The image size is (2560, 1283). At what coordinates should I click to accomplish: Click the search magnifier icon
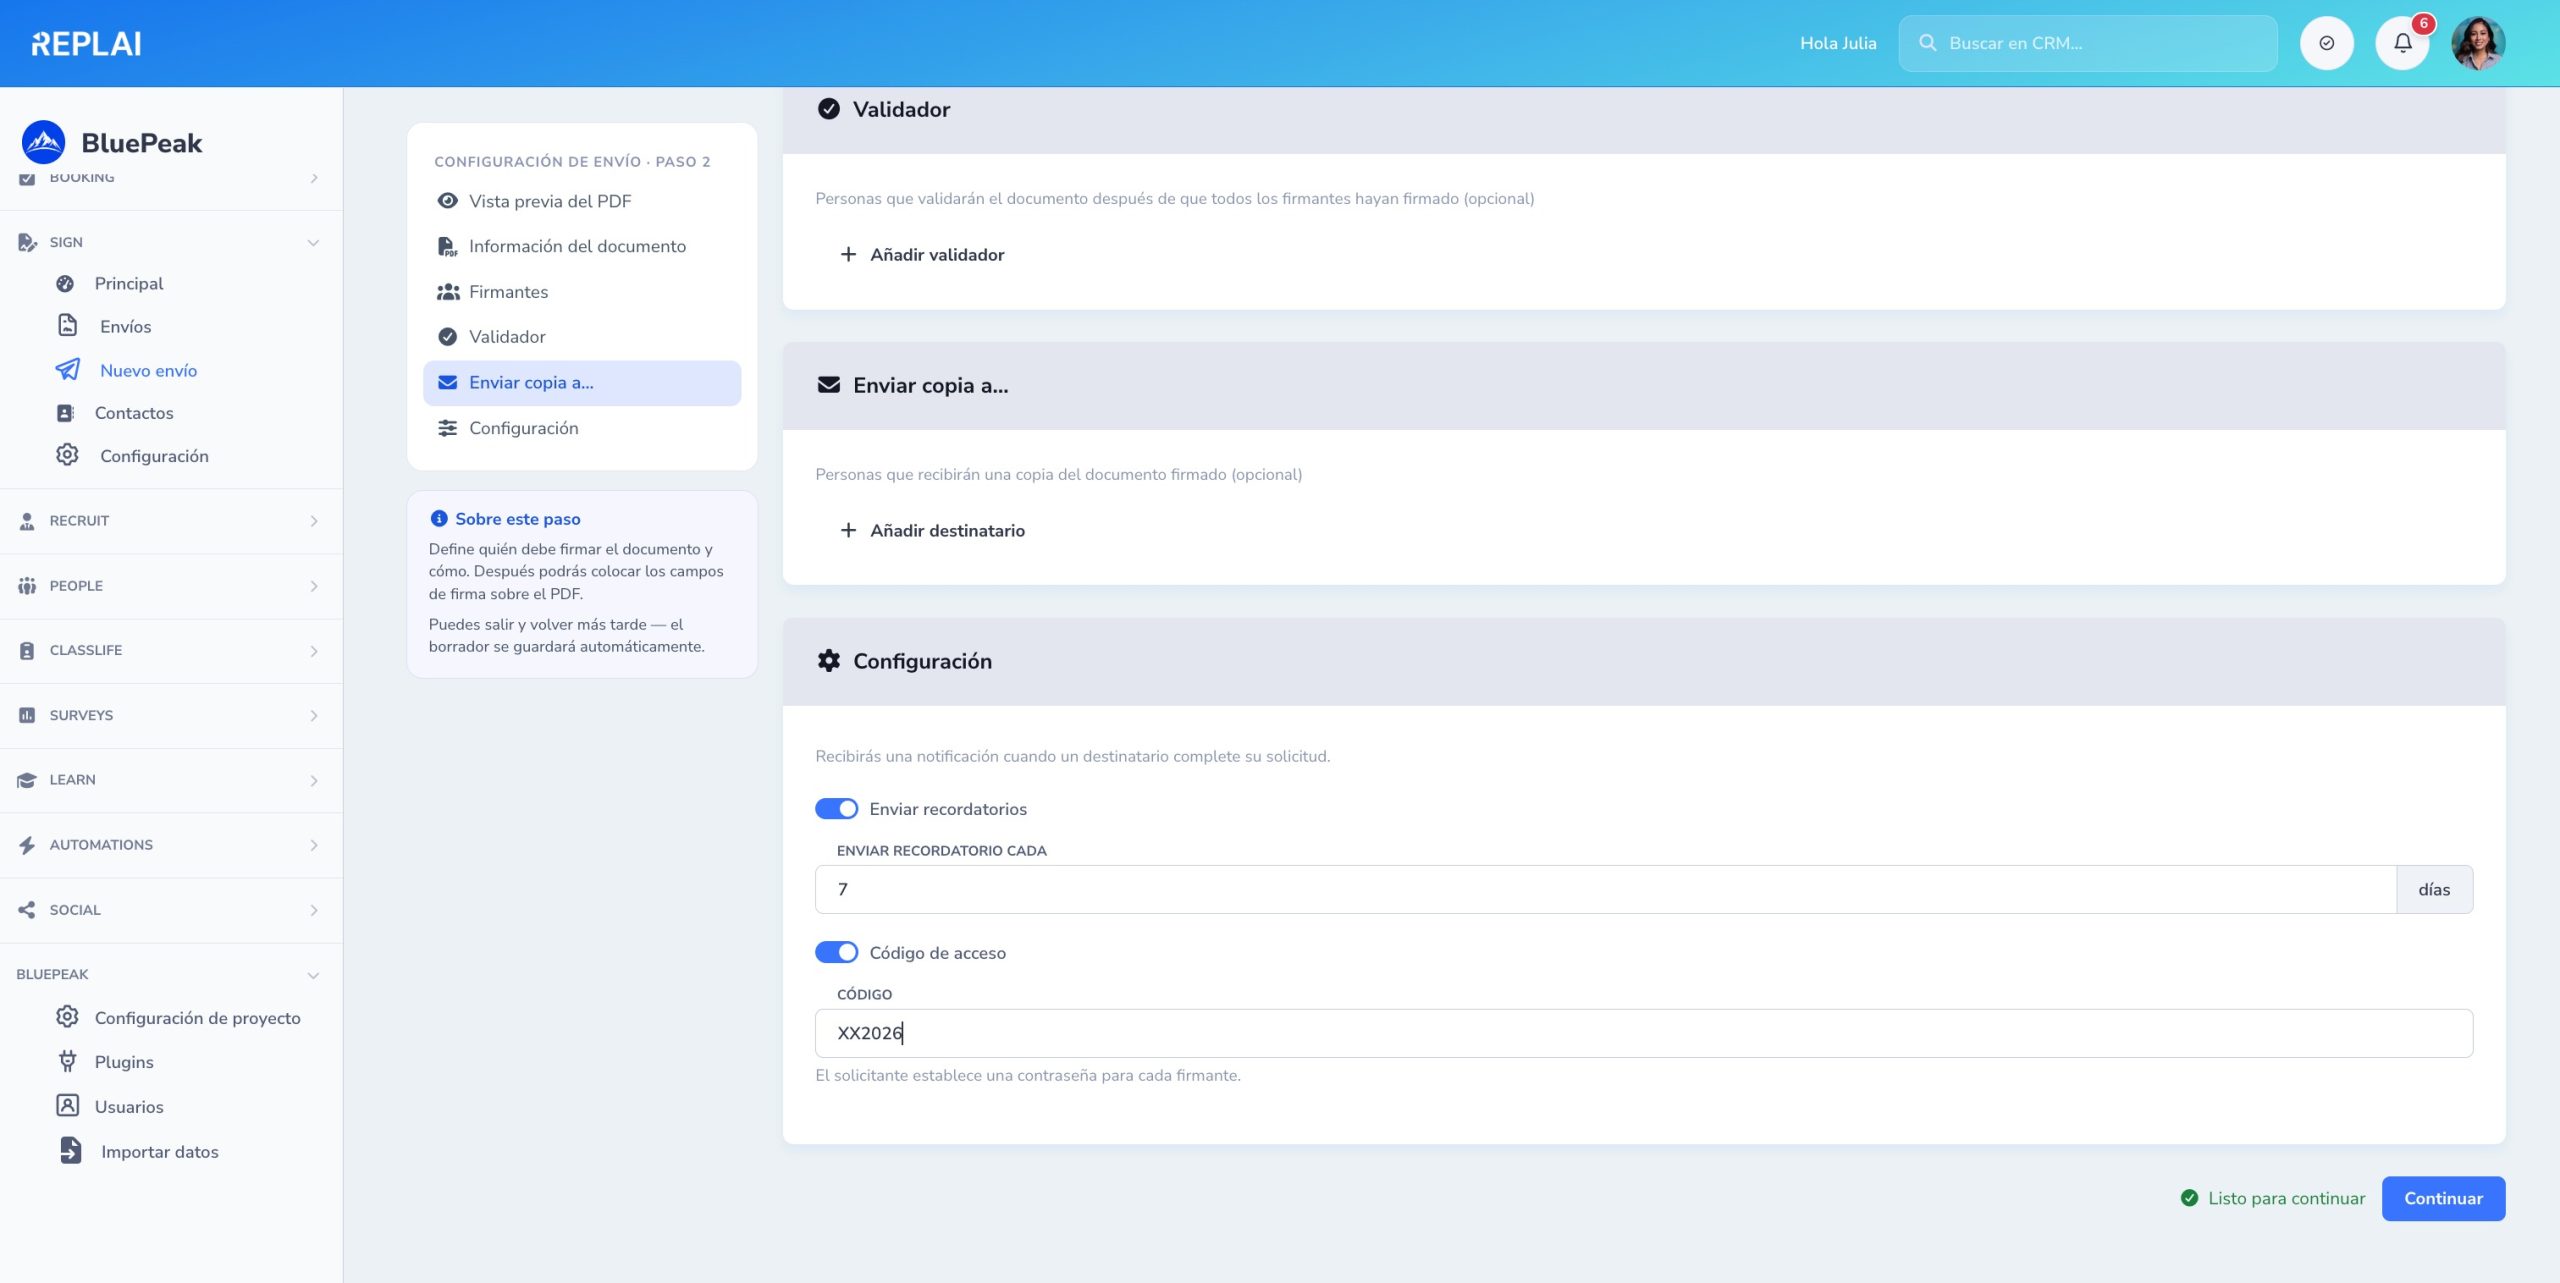pyautogui.click(x=1927, y=43)
